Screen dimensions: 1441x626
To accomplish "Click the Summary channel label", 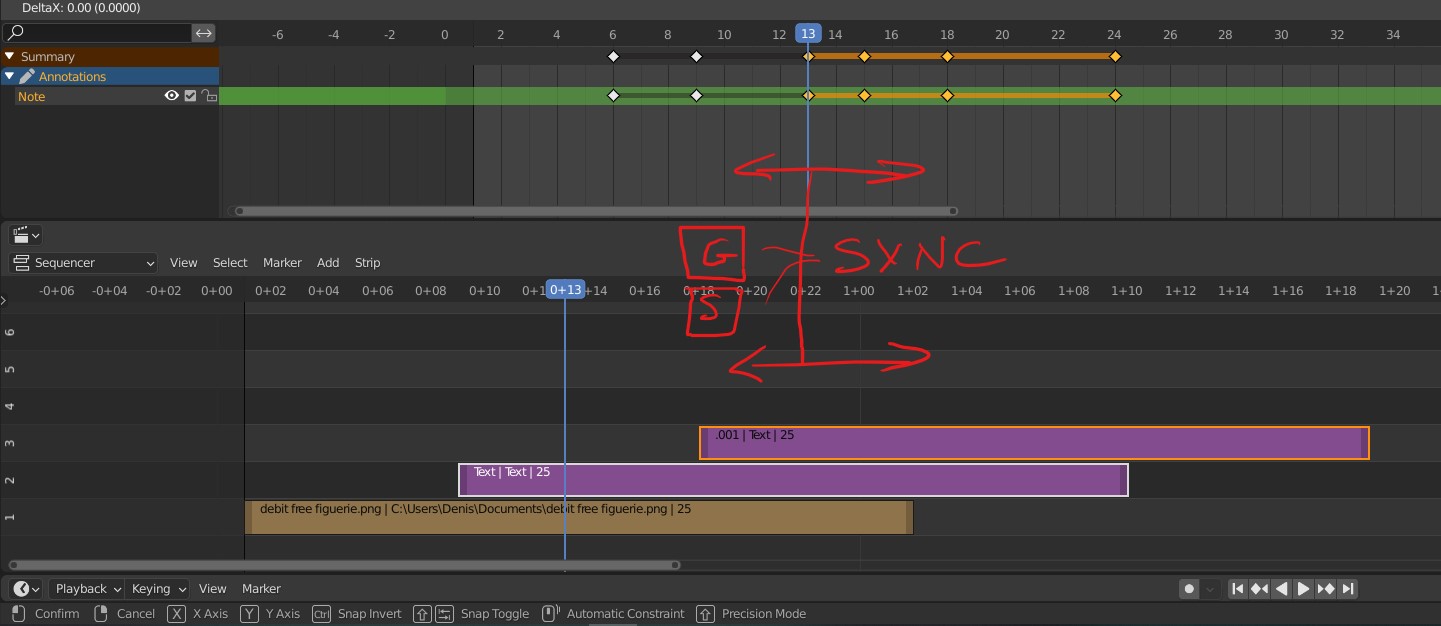I will point(48,57).
